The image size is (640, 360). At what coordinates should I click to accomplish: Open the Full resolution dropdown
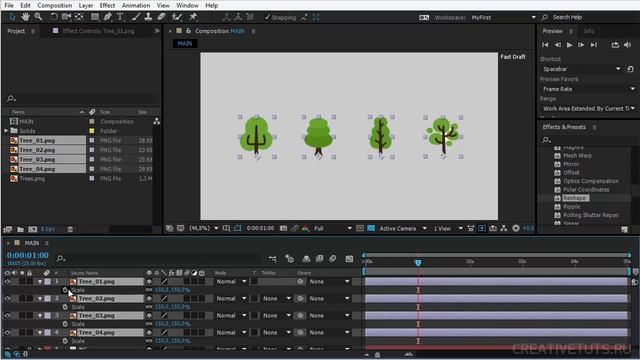coord(333,228)
